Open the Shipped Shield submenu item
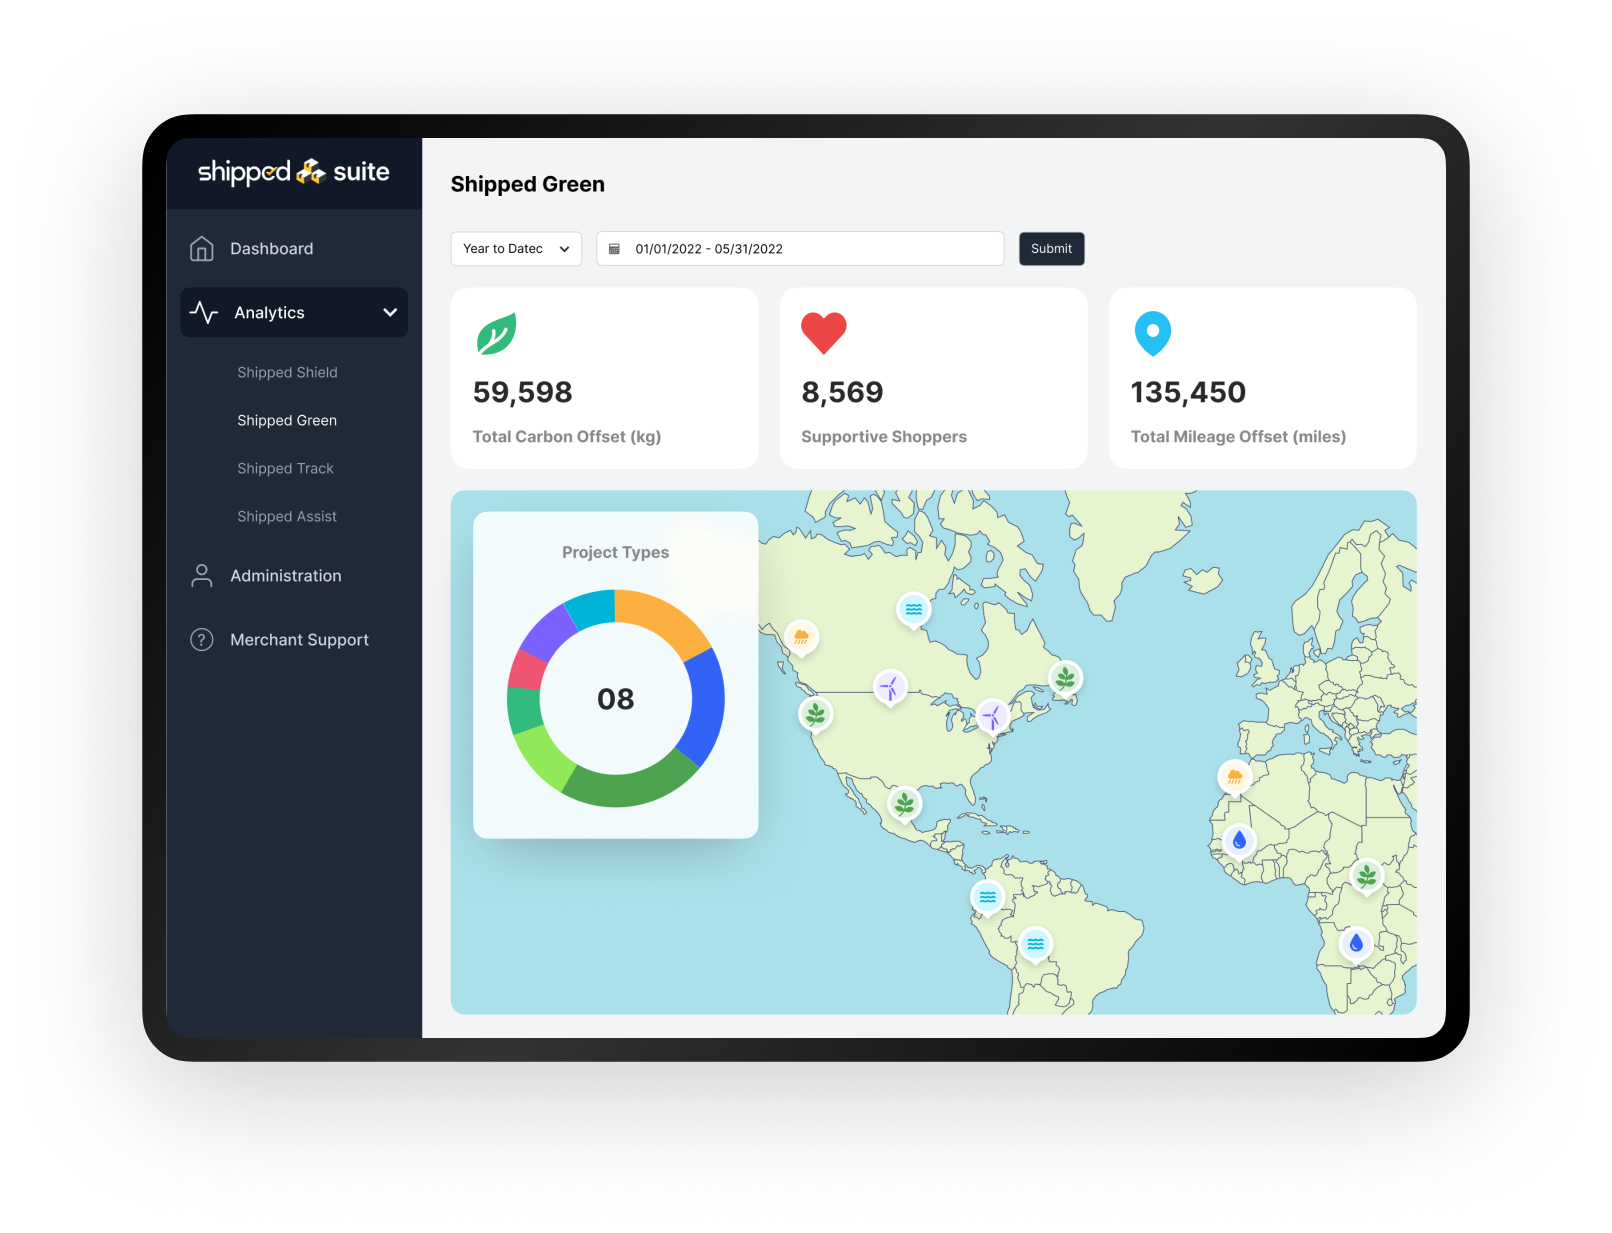The image size is (1612, 1233). [x=287, y=372]
